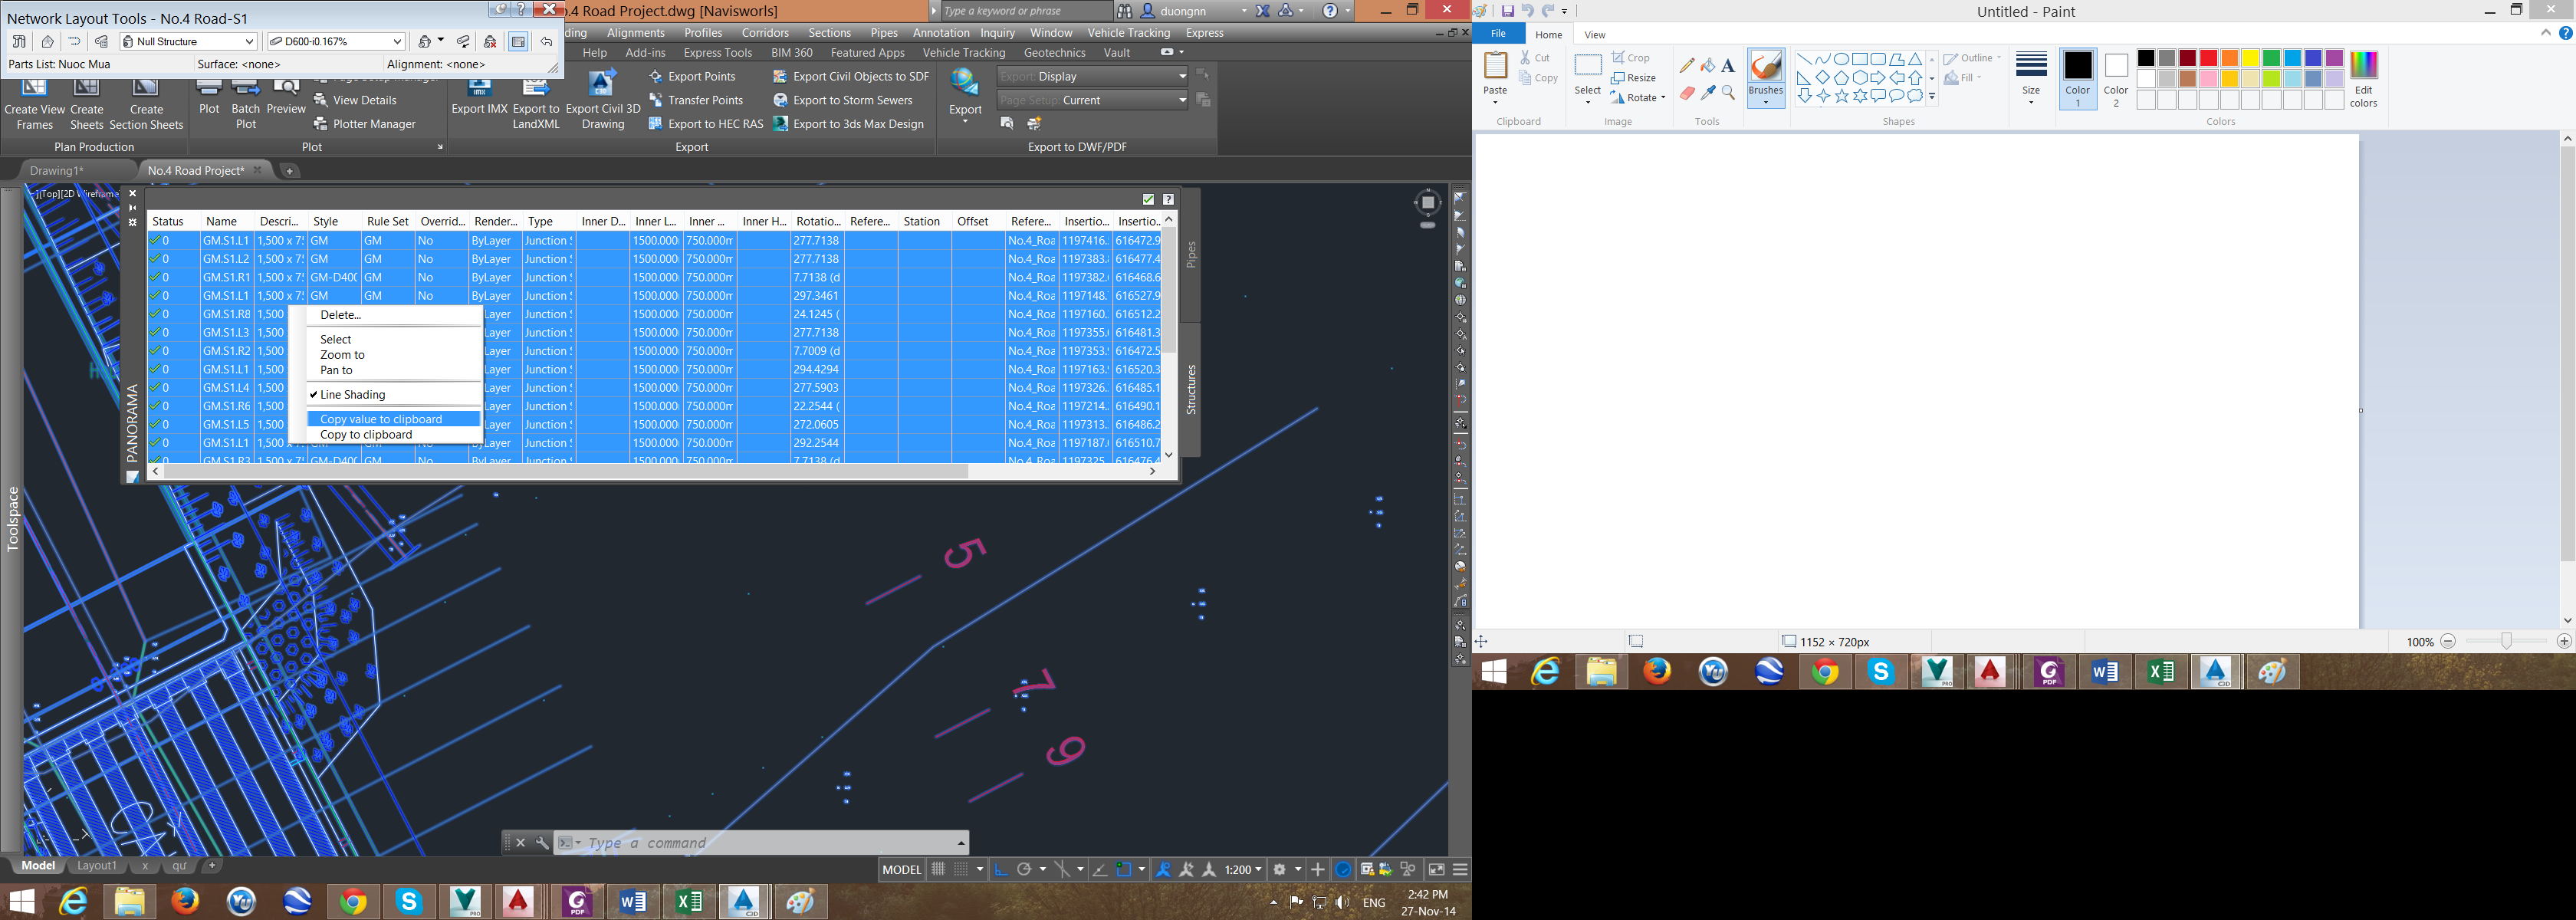Click Customization menu icon in status bar
Screen dimensions: 2576x920
click(x=1460, y=869)
